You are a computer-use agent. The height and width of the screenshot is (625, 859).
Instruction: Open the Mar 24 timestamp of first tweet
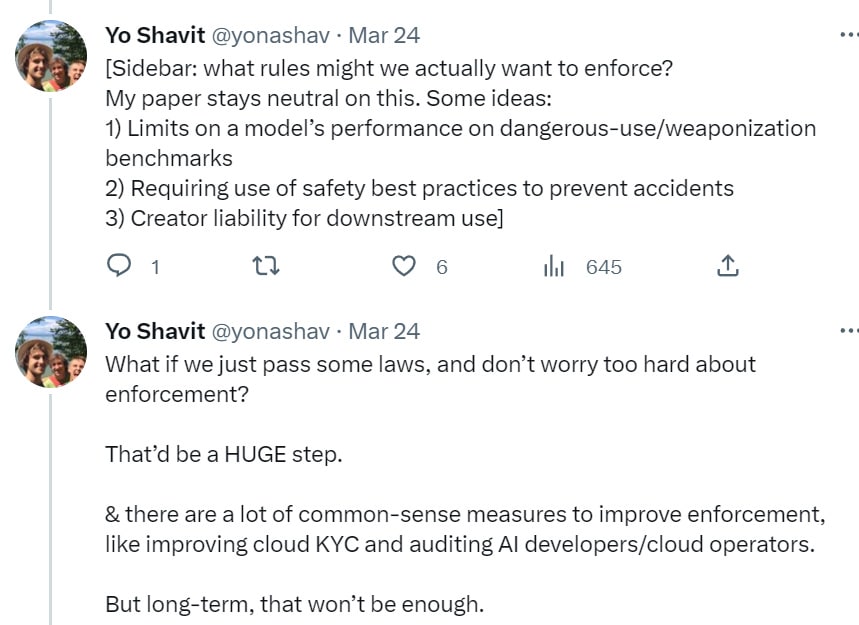tap(384, 35)
